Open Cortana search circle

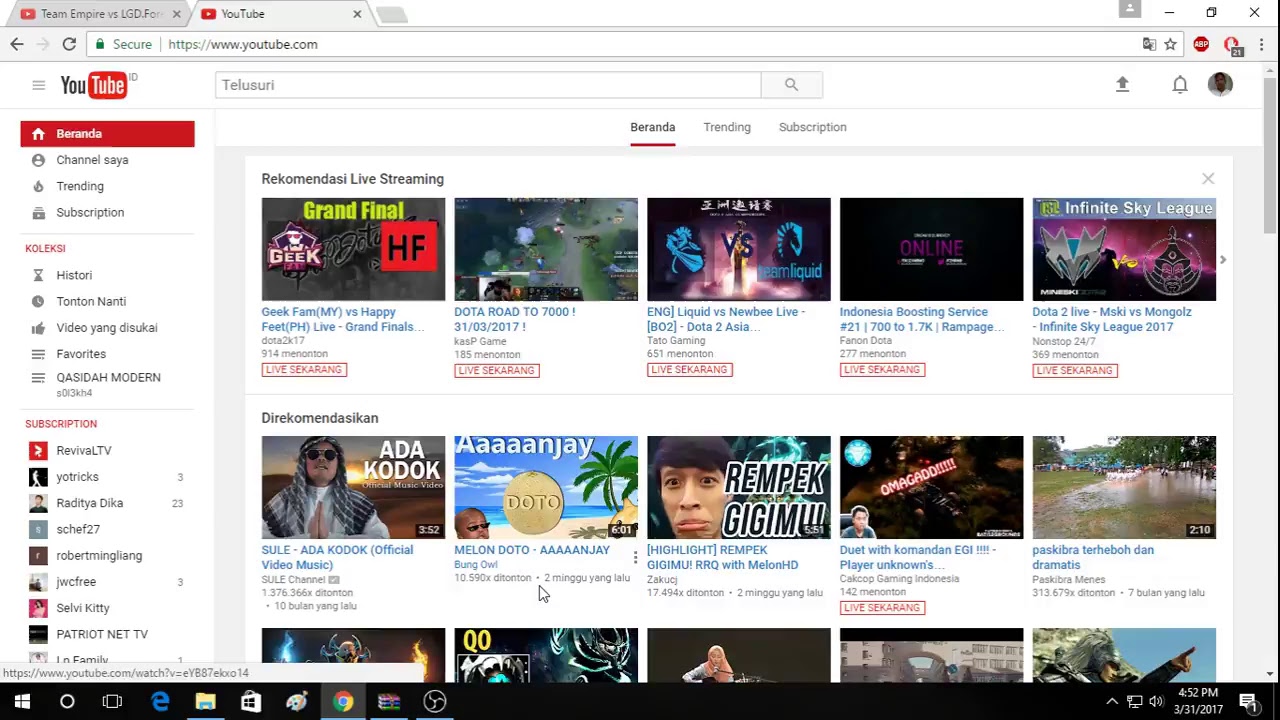(x=67, y=702)
